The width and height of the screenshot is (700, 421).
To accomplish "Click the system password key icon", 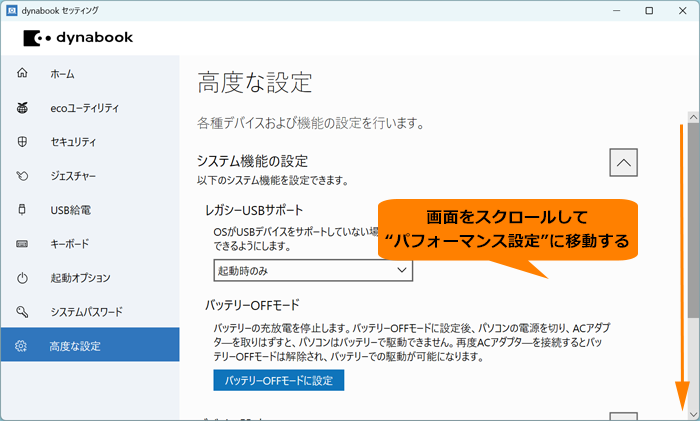I will click(x=22, y=312).
